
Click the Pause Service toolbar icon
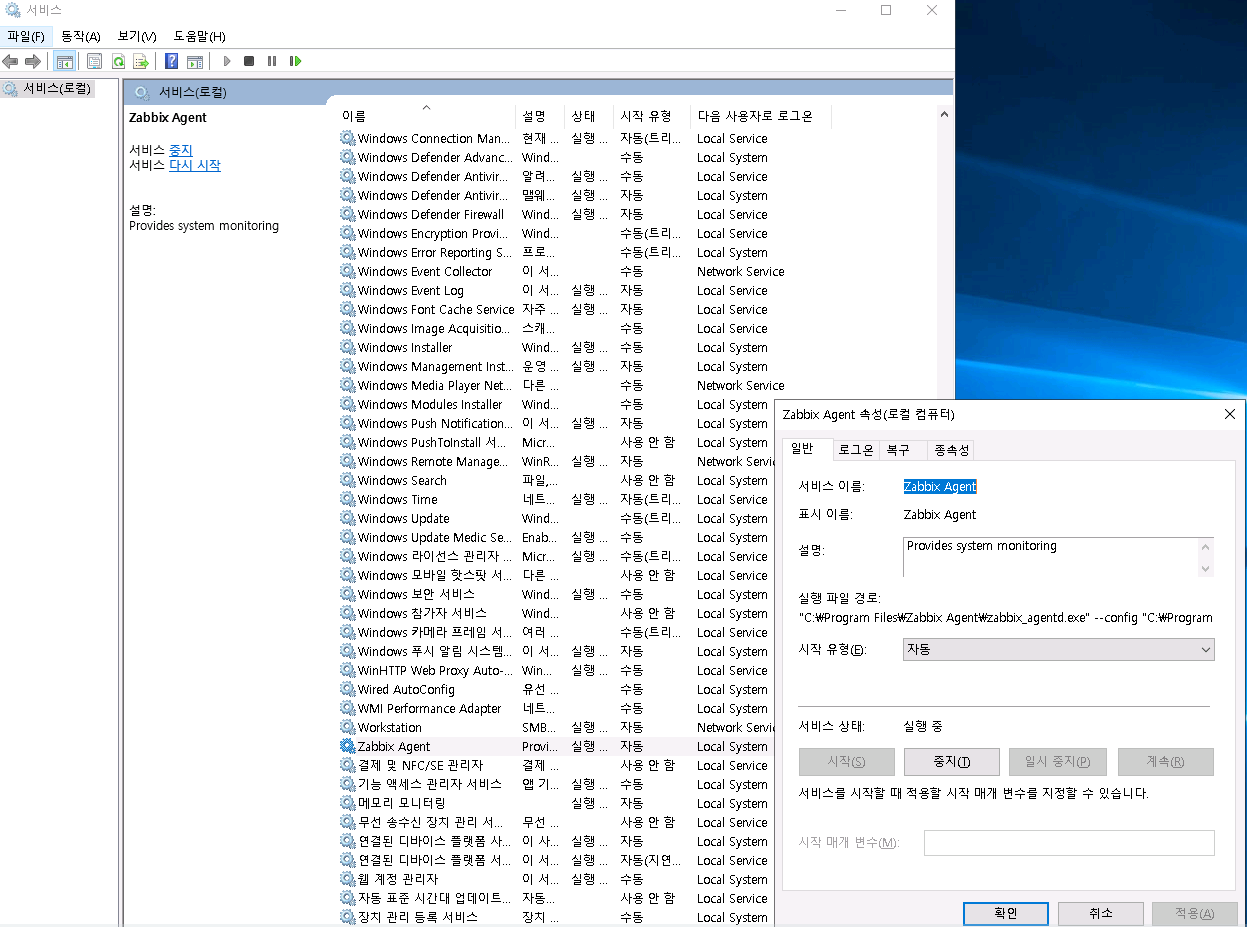(x=272, y=61)
